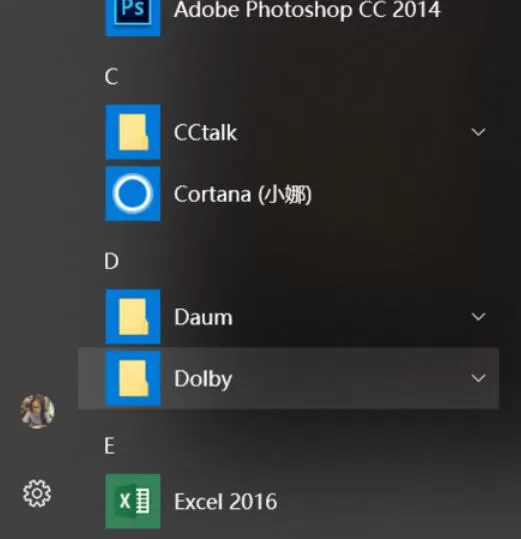This screenshot has height=539, width=521.
Task: Jump using the letter D header
Action: (112, 261)
